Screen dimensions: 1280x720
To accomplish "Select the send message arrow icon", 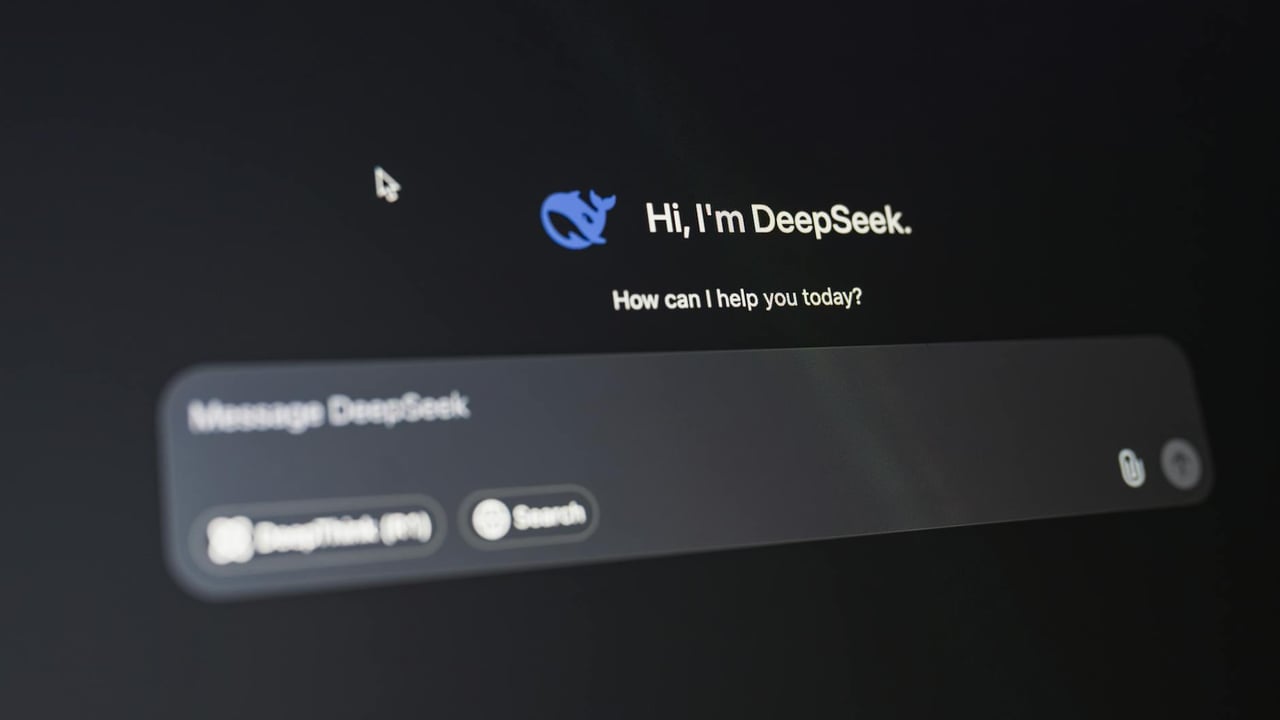I will click(1181, 463).
